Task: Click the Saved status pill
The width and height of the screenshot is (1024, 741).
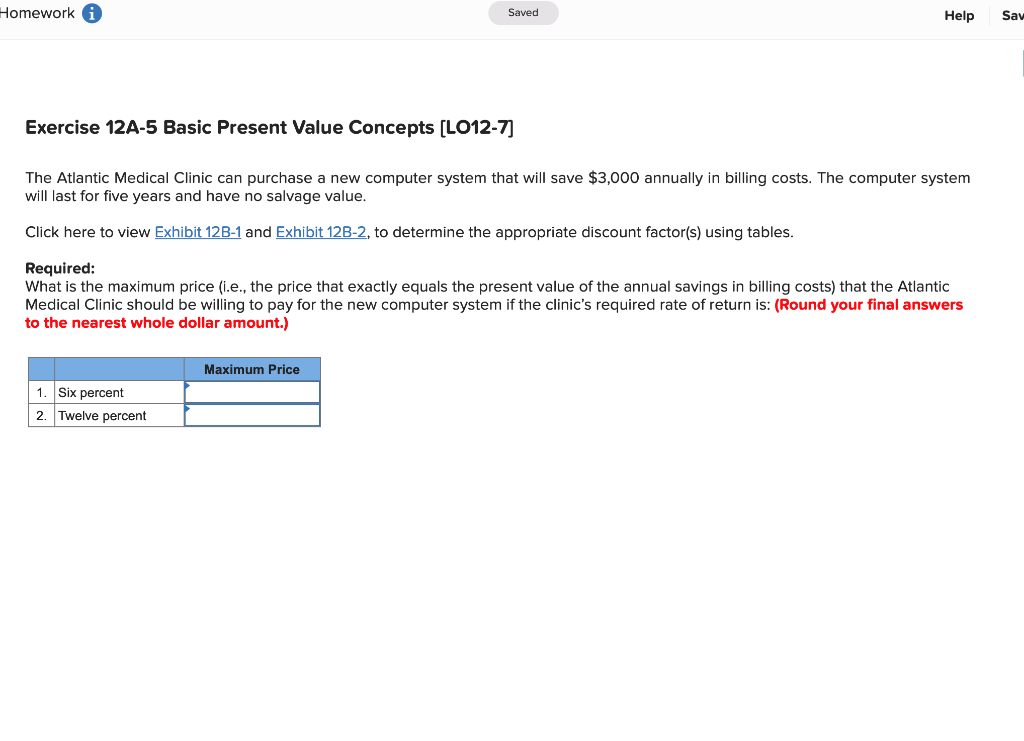Action: [x=523, y=12]
